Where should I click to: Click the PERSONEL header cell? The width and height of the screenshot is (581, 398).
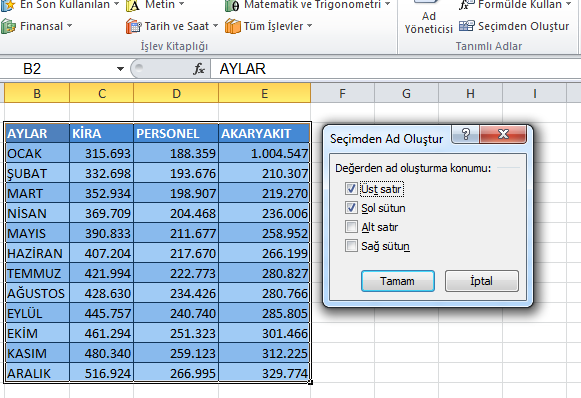pyautogui.click(x=176, y=133)
